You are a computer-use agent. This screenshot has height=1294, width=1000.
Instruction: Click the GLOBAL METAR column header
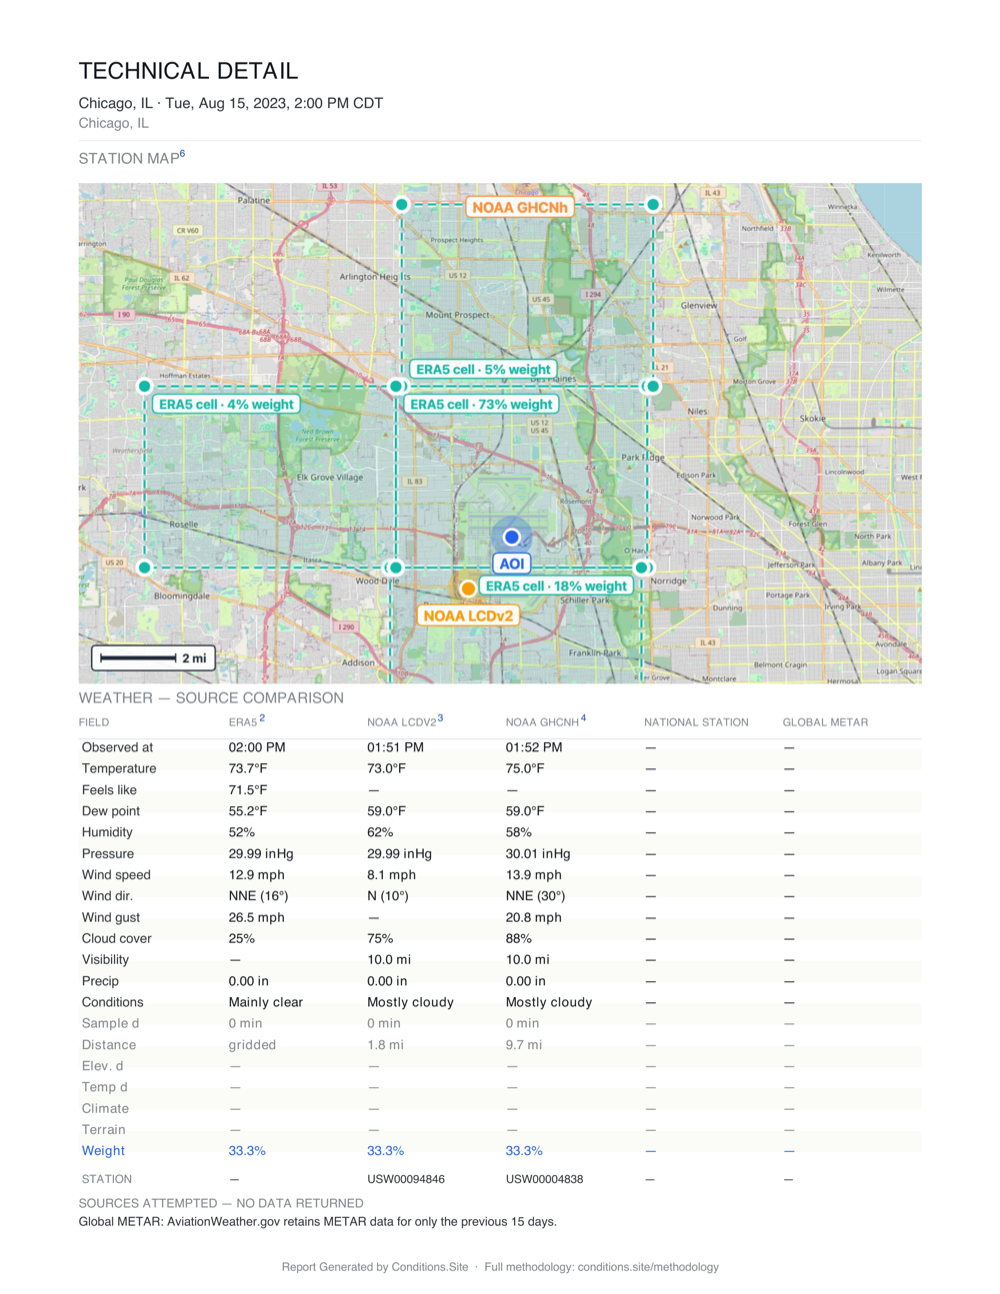pos(825,722)
